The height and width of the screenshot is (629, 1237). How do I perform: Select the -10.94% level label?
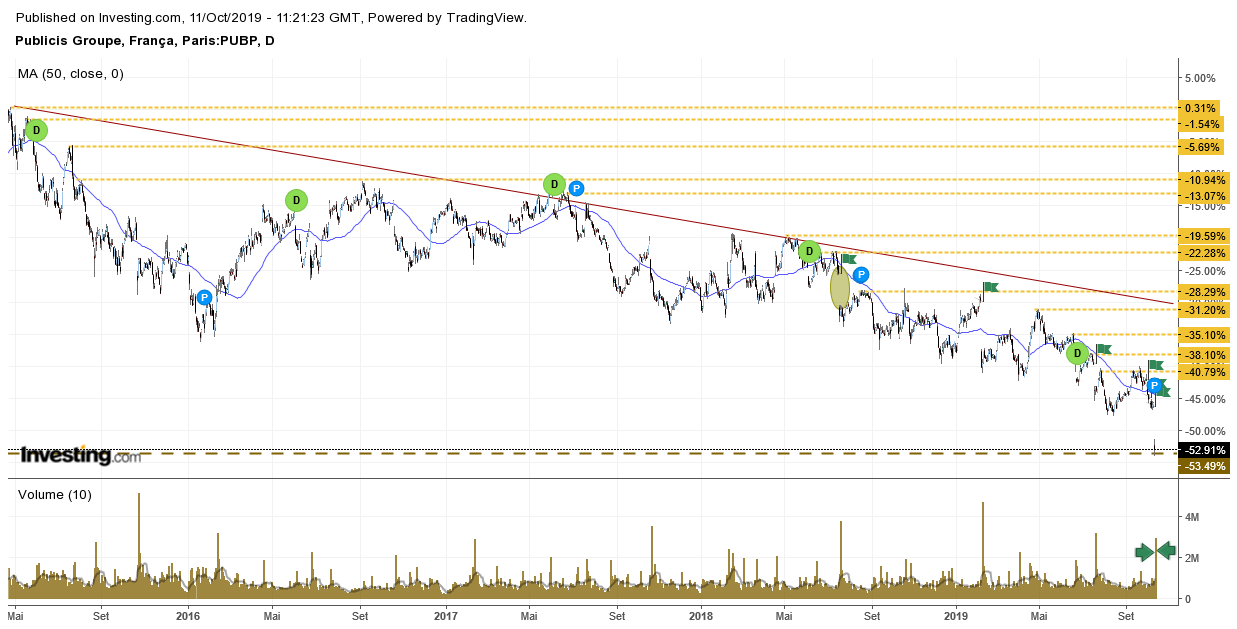point(1204,180)
